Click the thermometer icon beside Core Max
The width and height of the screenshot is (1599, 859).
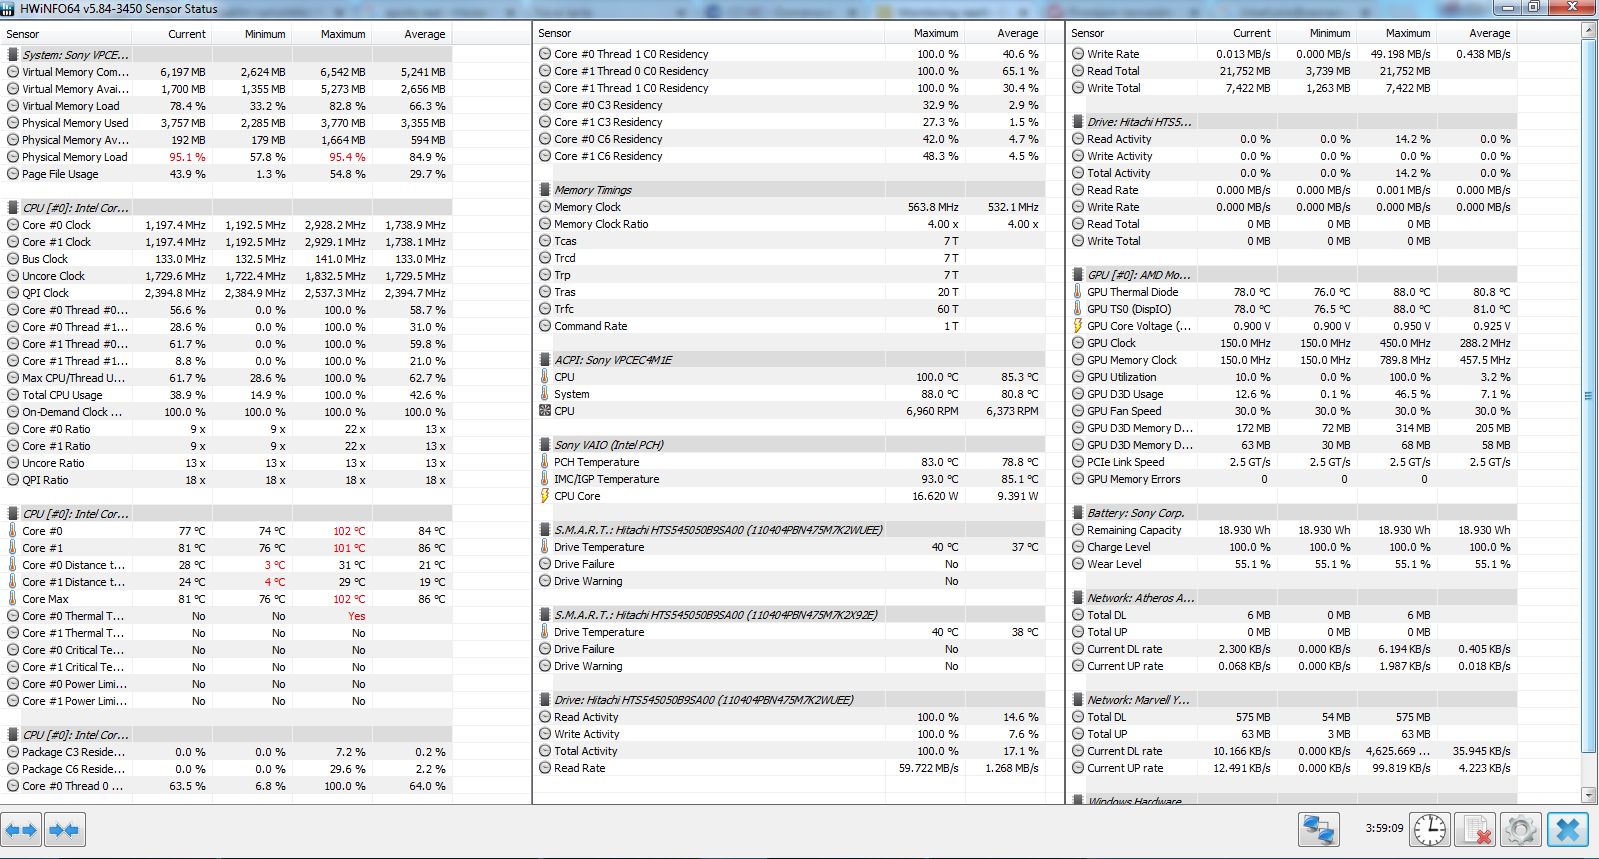13,599
